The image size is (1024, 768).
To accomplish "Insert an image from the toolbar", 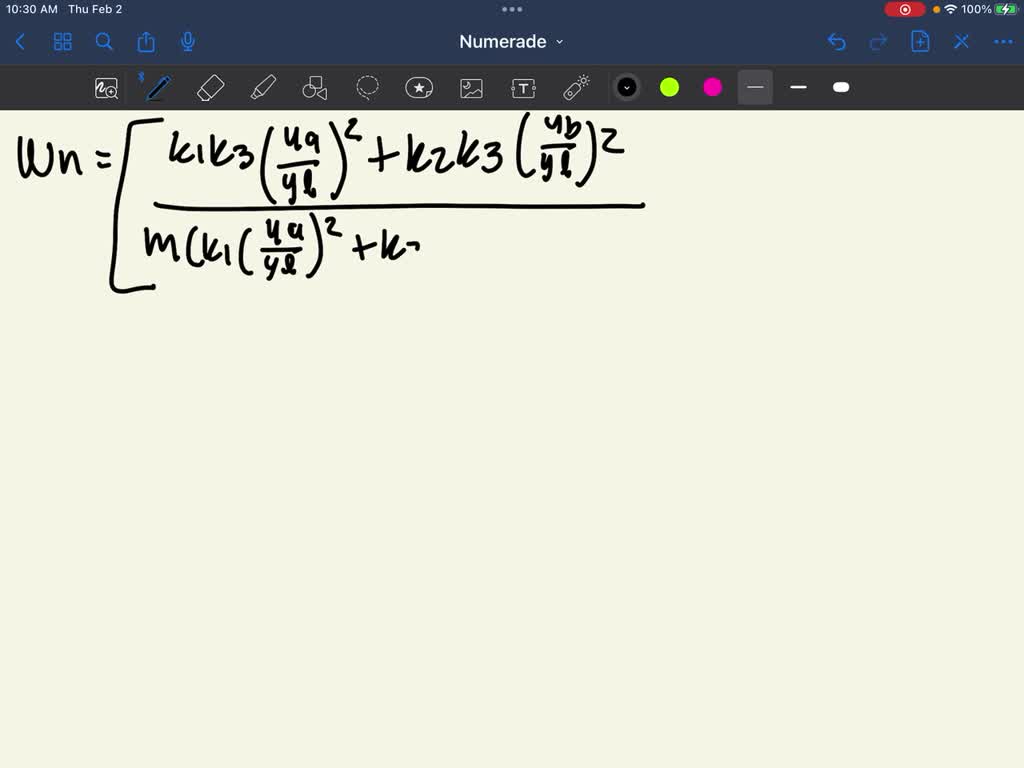I will tap(471, 88).
